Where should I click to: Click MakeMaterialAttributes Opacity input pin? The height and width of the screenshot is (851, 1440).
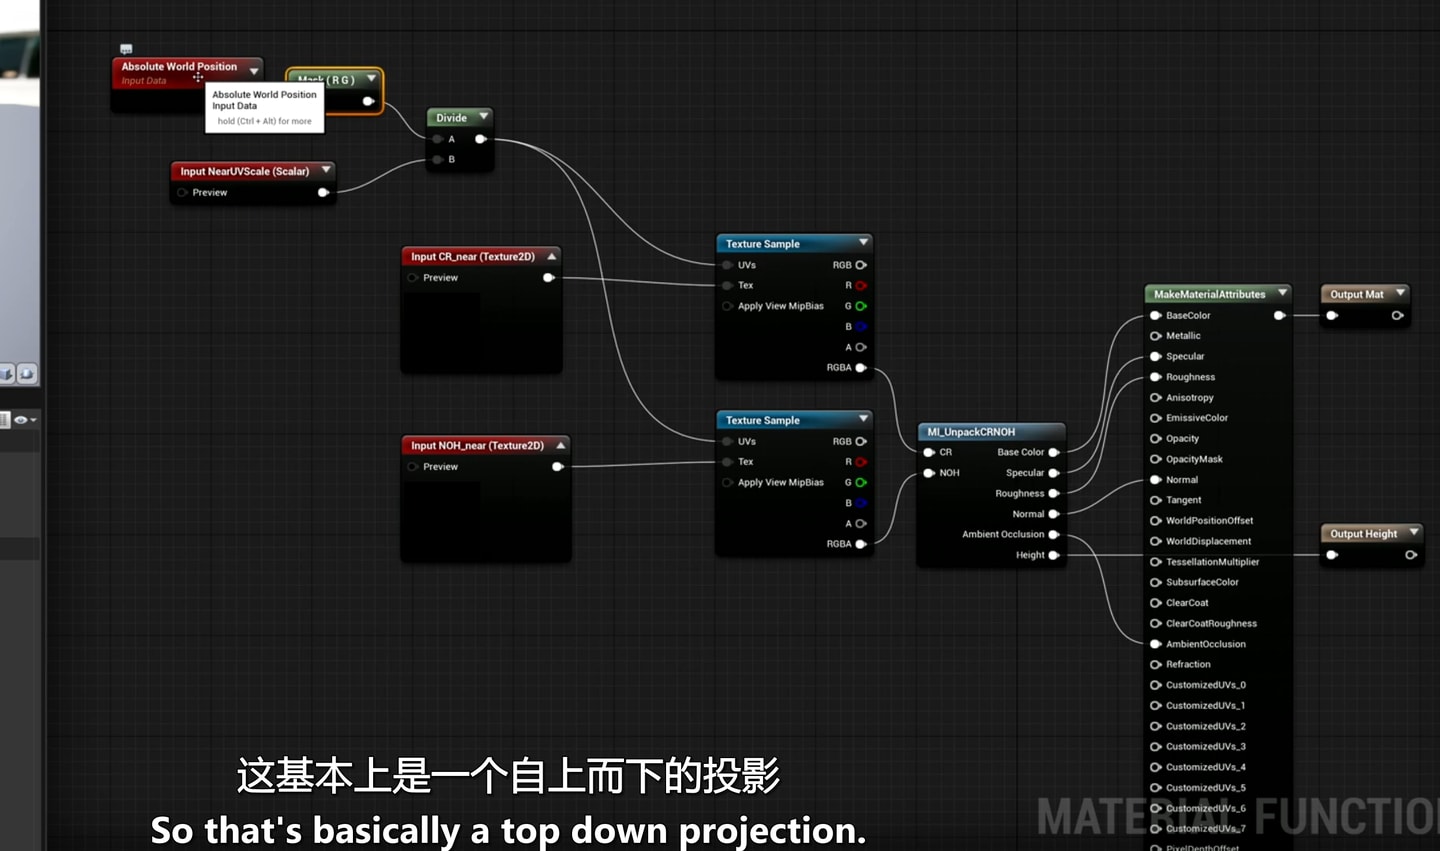tap(1156, 438)
